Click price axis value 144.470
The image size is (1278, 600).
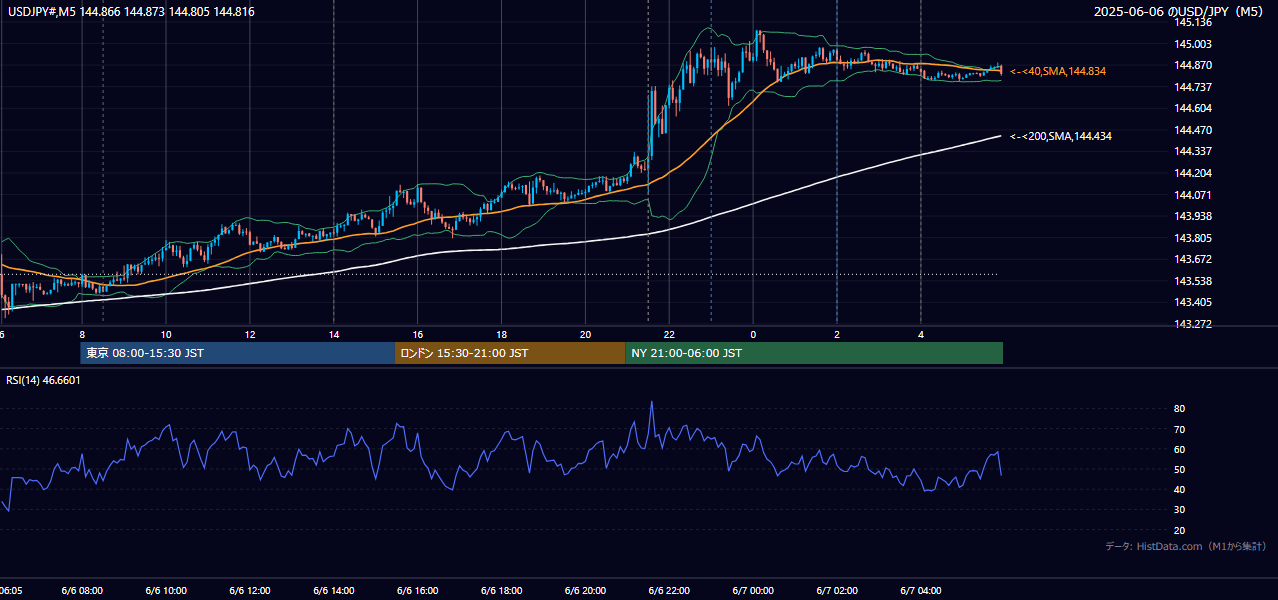[x=1192, y=130]
